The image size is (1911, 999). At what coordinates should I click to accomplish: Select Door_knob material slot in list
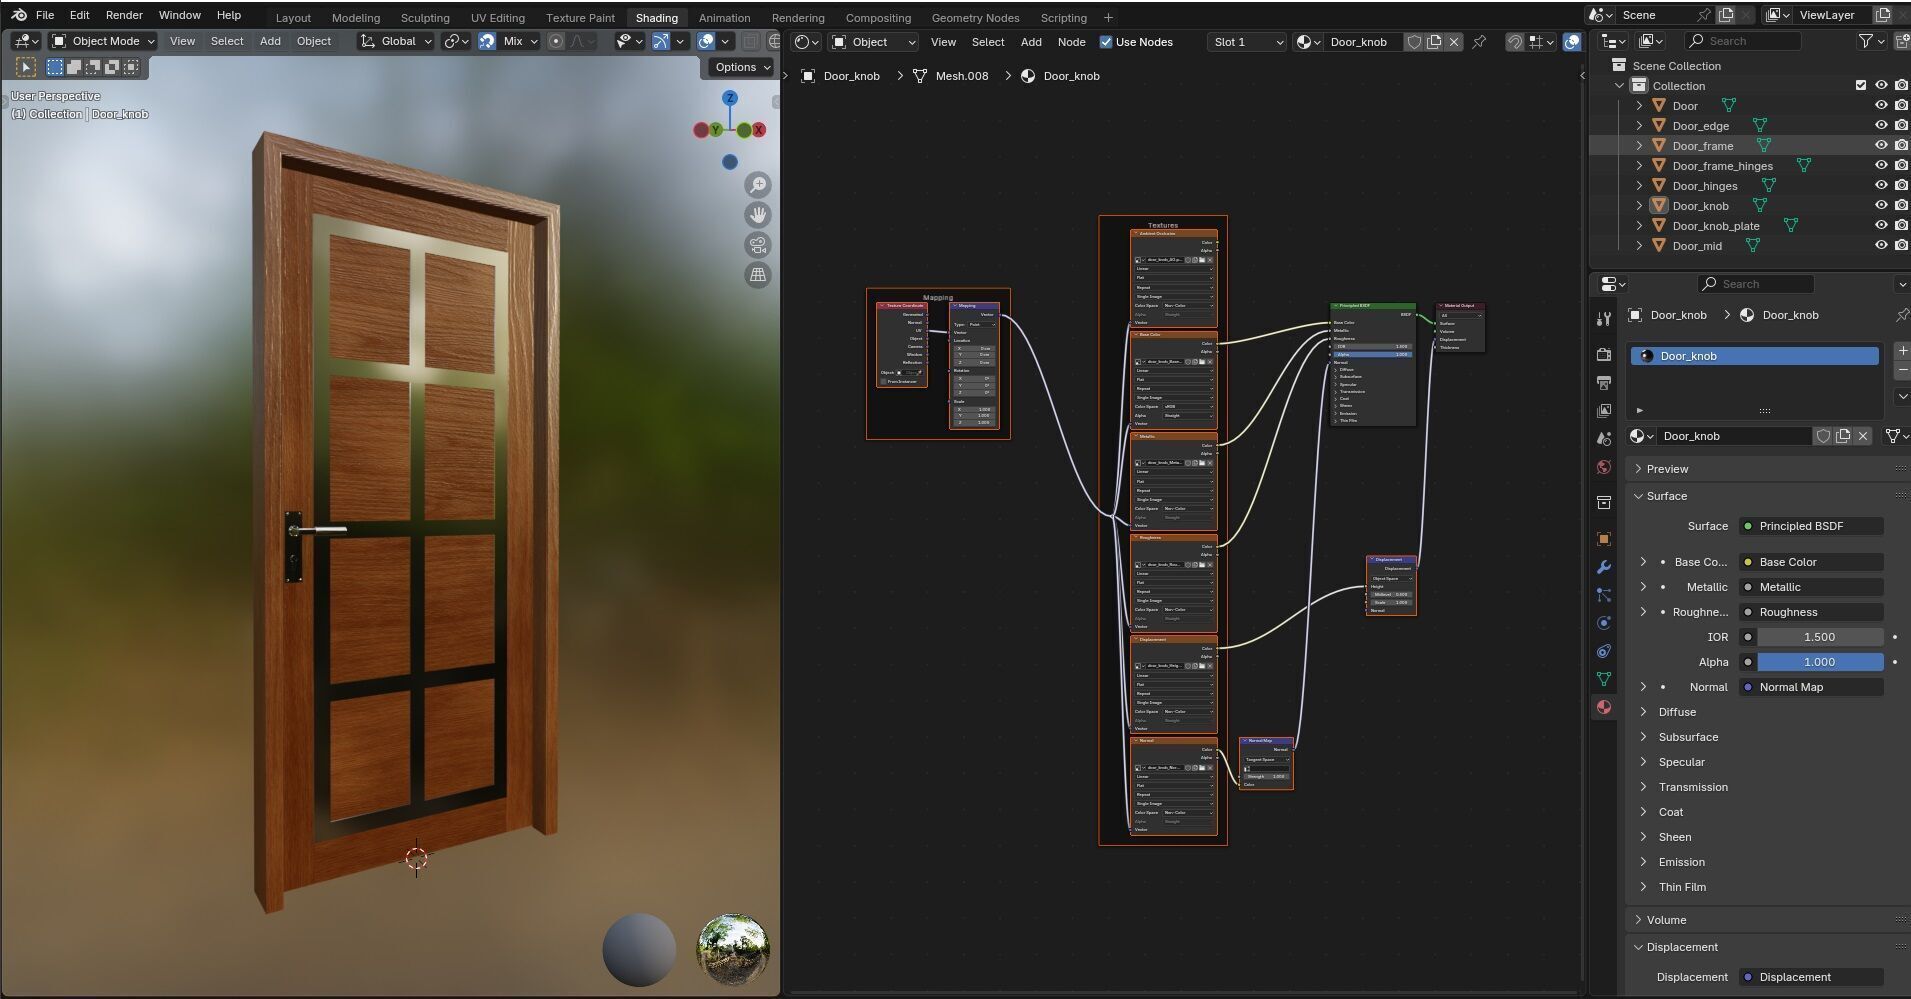tap(1754, 356)
